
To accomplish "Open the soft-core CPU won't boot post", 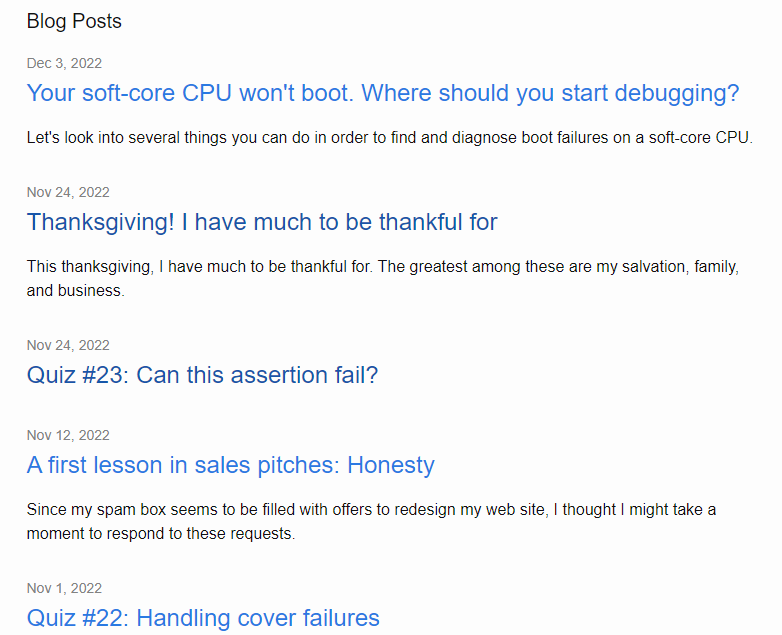I will [382, 93].
